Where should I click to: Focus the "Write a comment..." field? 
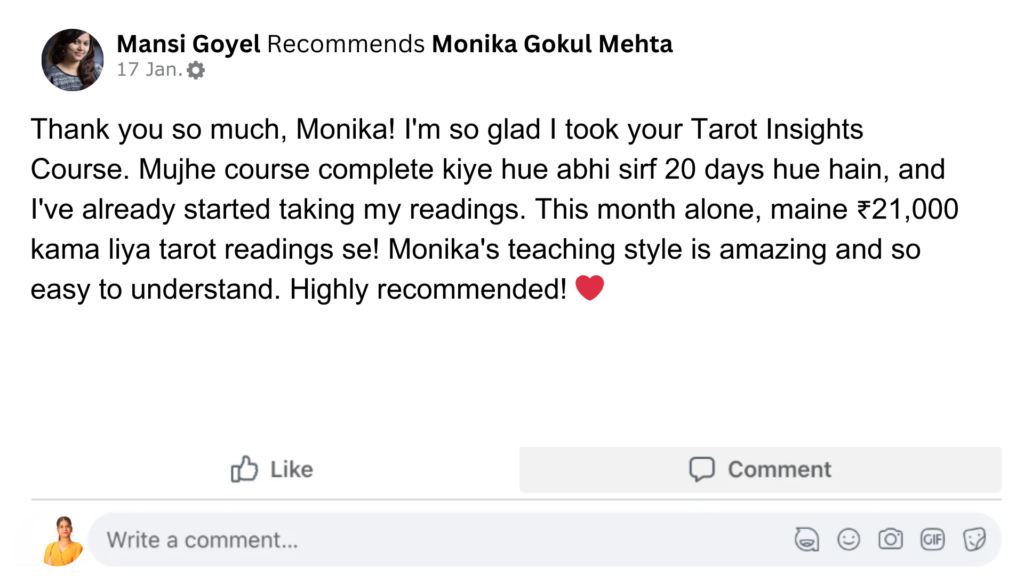pyautogui.click(x=400, y=540)
